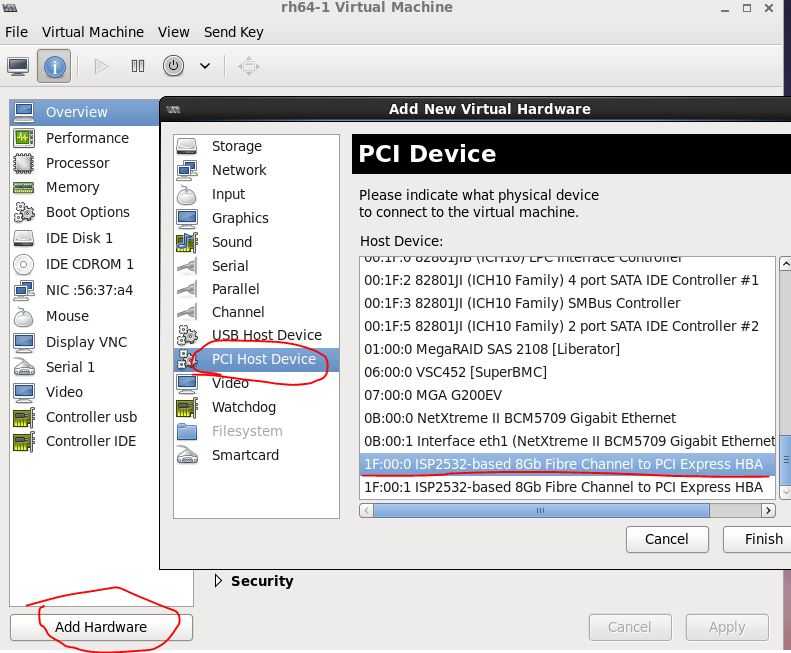791x653 pixels.
Task: Select 07:00:0 MGA G200EV device
Action: point(568,395)
